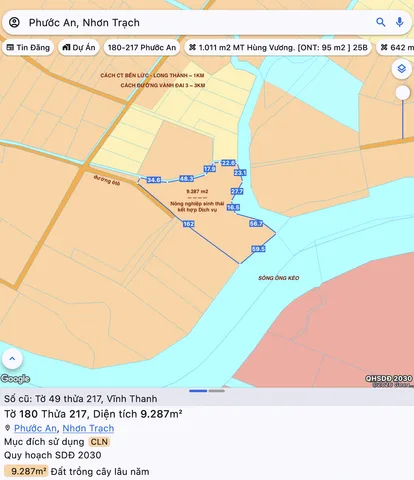The width and height of the screenshot is (414, 480).
Task: Select the '180-217 Phước An' chip
Action: [142, 48]
